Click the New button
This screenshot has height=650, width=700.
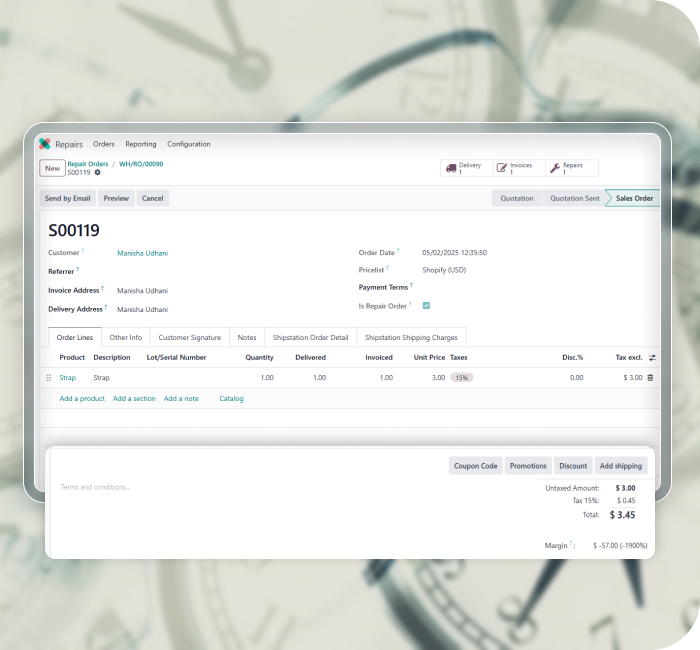[x=52, y=168]
